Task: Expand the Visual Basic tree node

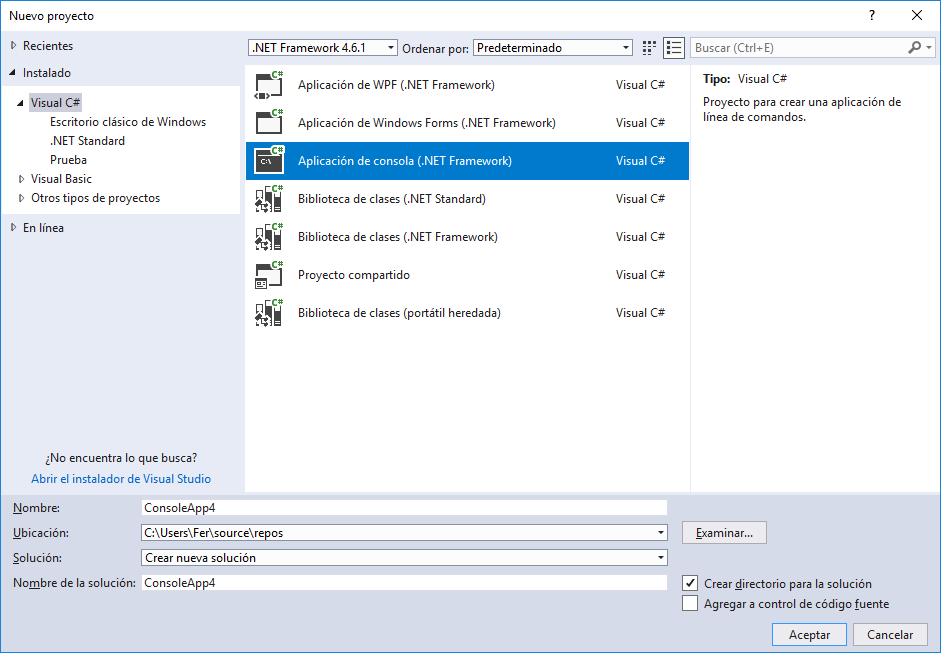Action: click(22, 179)
